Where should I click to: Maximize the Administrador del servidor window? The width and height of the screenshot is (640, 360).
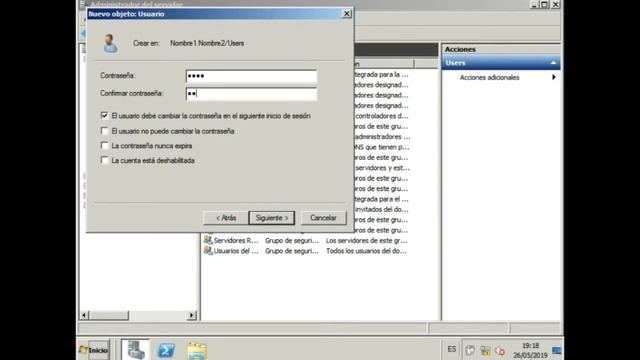tap(544, 4)
